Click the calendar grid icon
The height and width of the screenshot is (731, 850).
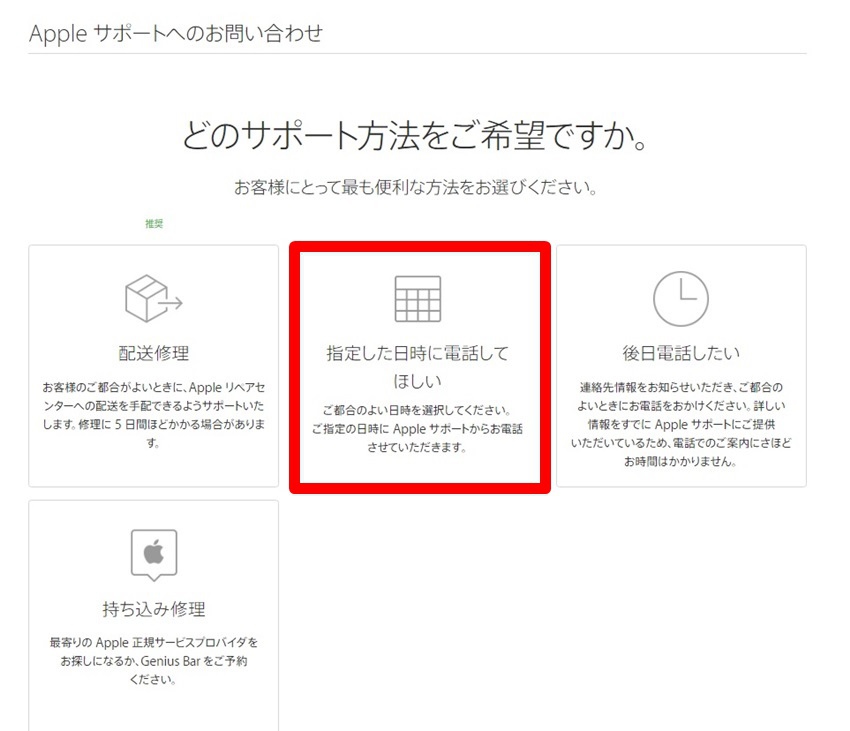pyautogui.click(x=417, y=299)
